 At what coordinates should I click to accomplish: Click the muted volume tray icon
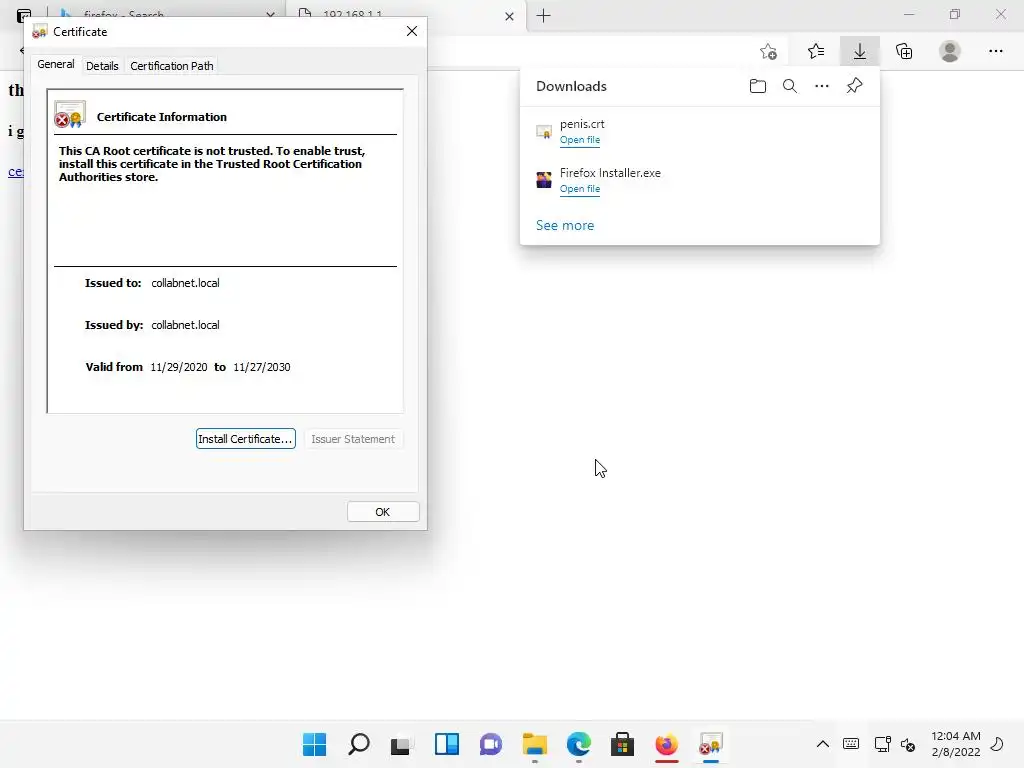coord(908,744)
